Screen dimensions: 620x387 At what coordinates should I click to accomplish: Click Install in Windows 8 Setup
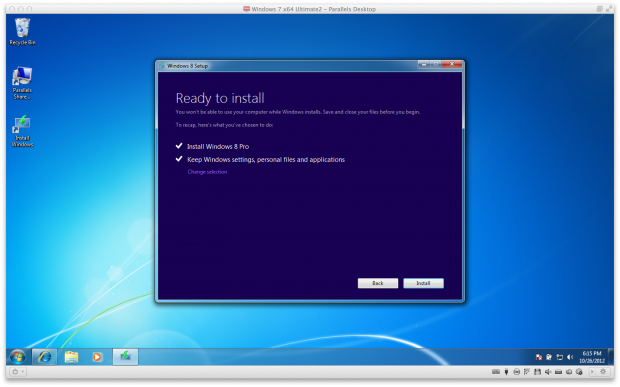[x=423, y=283]
